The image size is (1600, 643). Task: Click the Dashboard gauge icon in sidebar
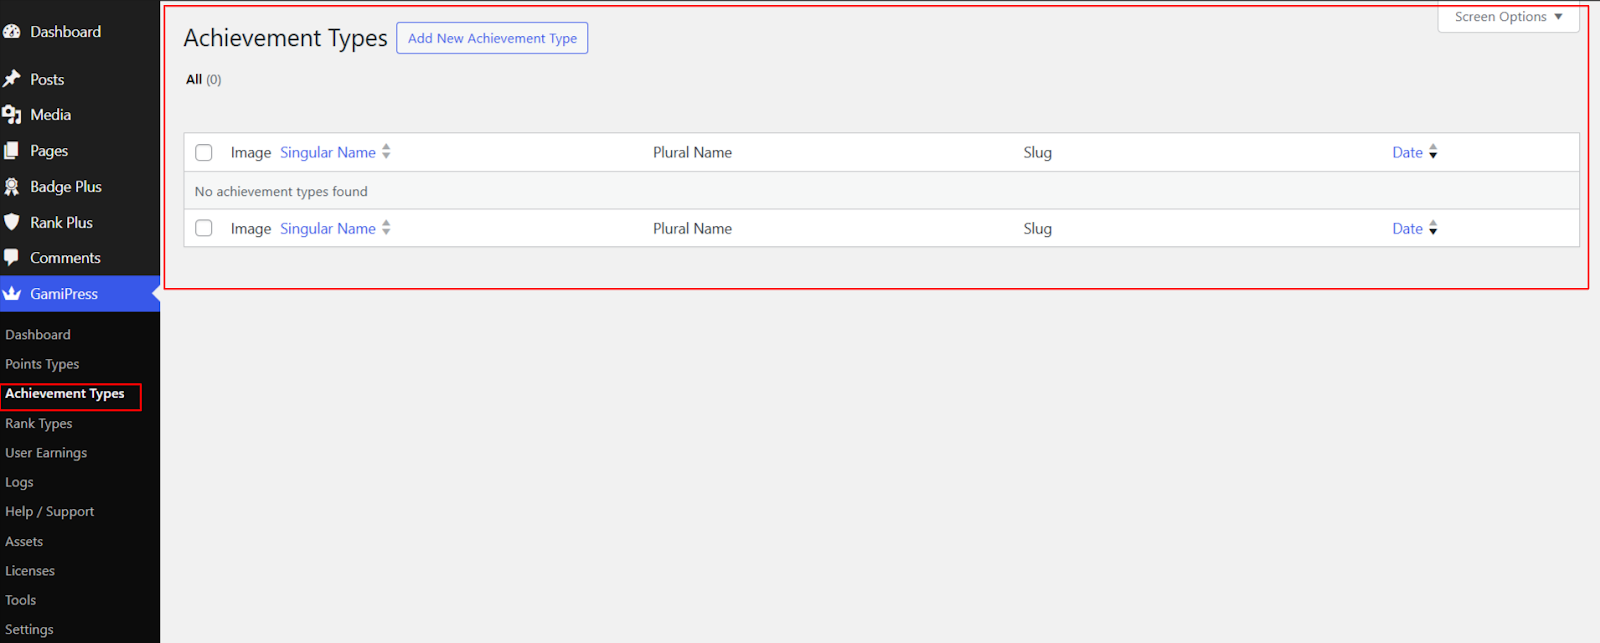pyautogui.click(x=12, y=32)
